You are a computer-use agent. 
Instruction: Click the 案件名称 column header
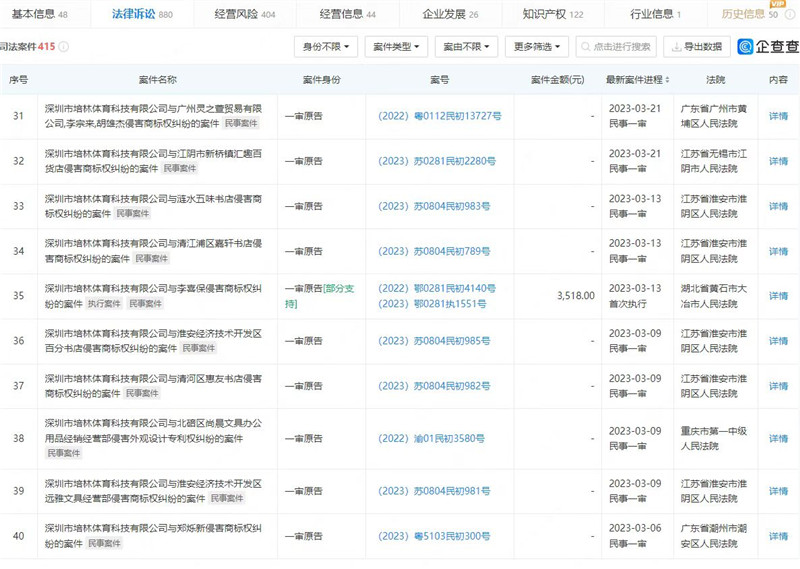158,80
